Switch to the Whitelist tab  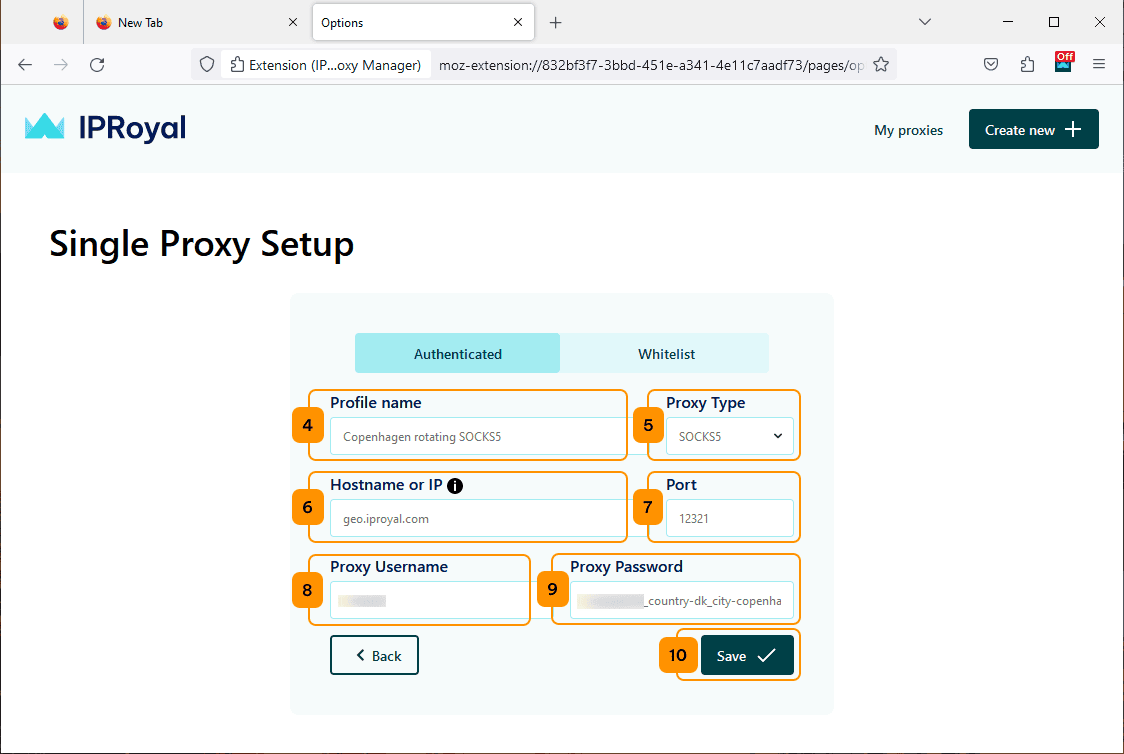pos(666,353)
